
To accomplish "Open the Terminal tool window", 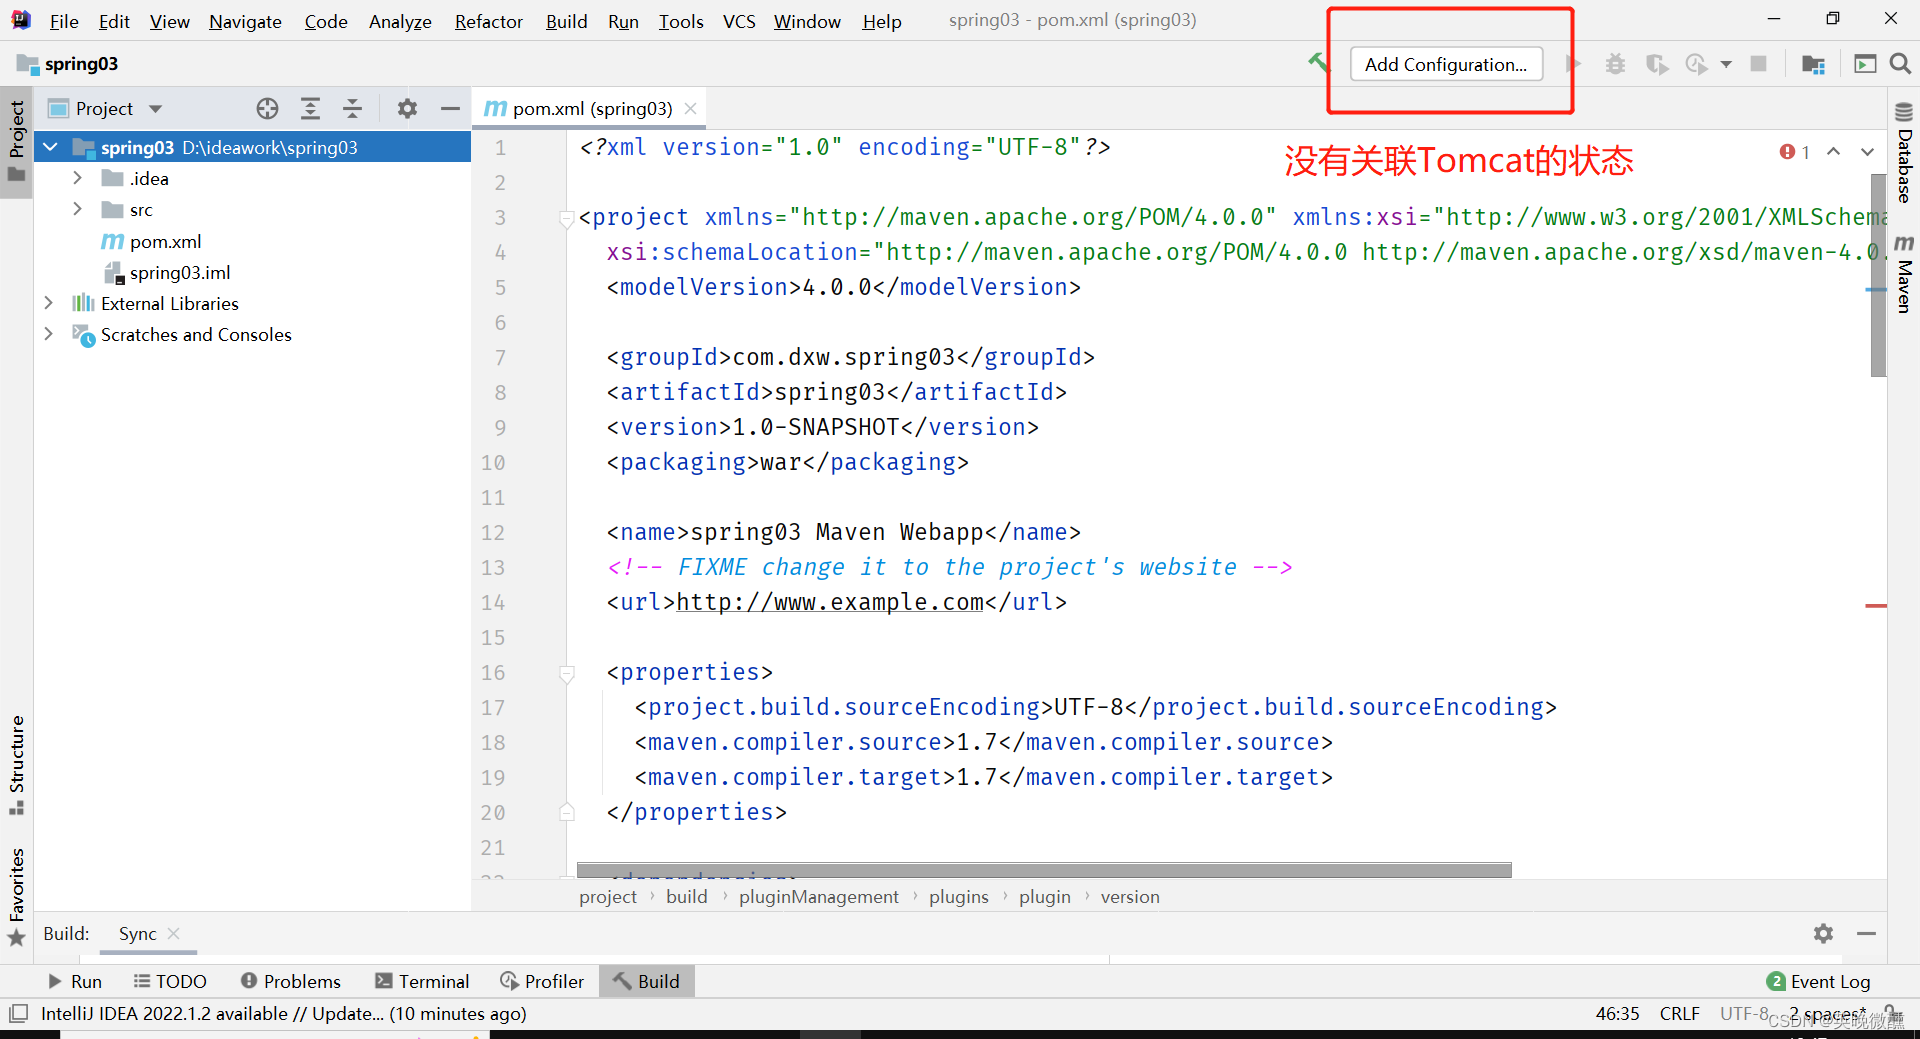I will point(422,981).
